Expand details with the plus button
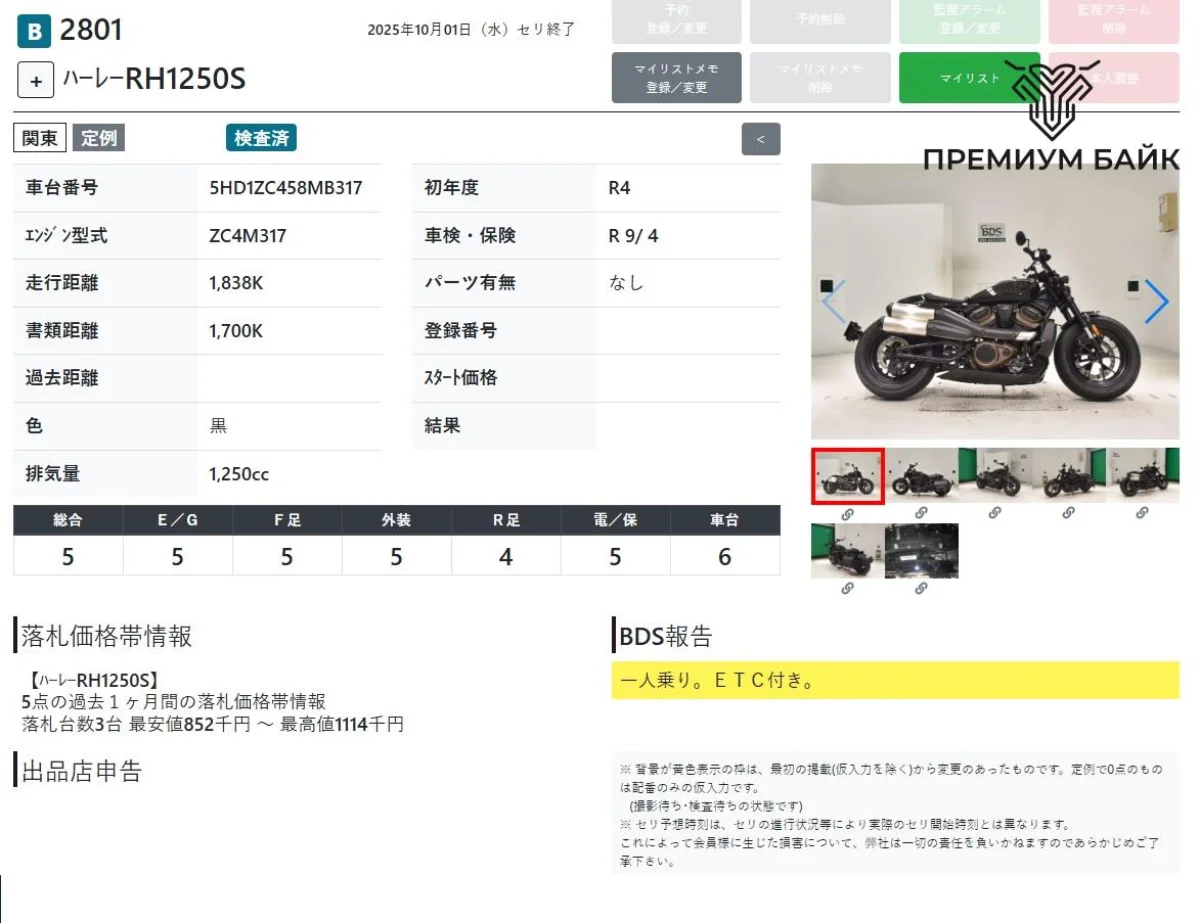1200x923 pixels. [x=35, y=80]
